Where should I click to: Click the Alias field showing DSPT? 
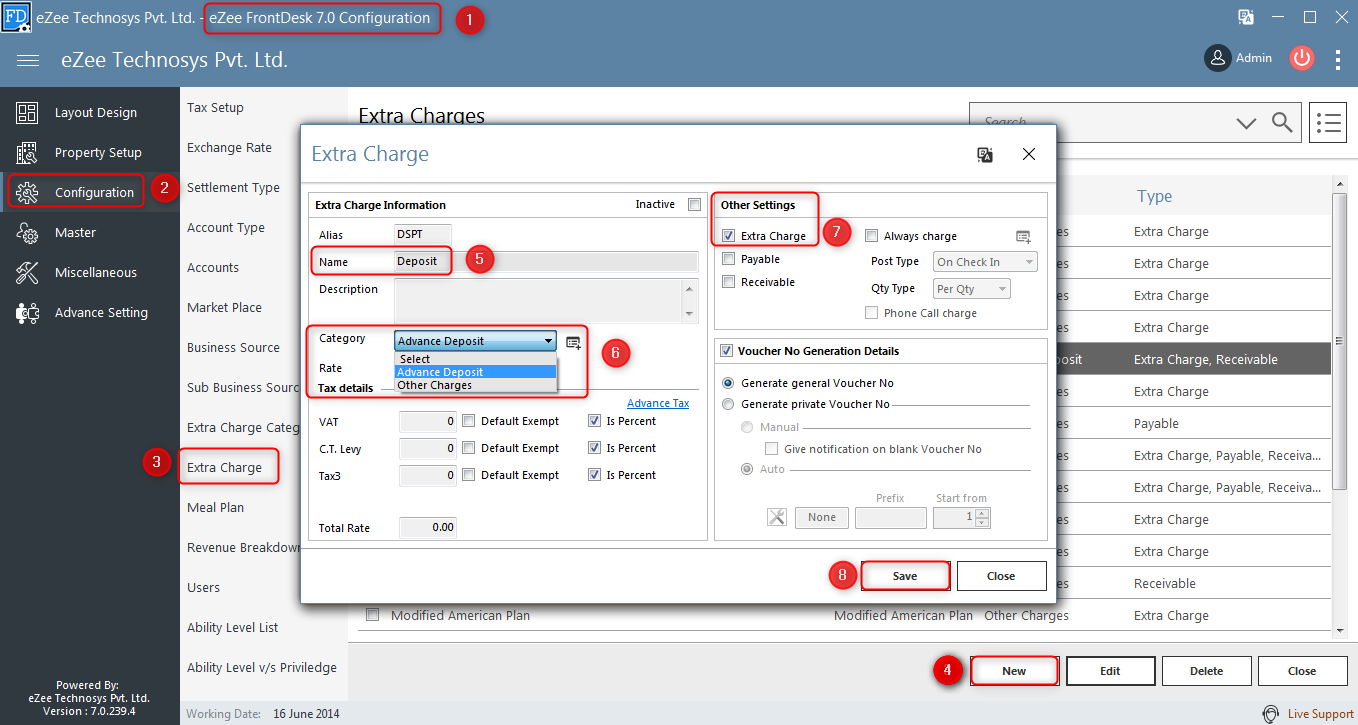tap(423, 235)
